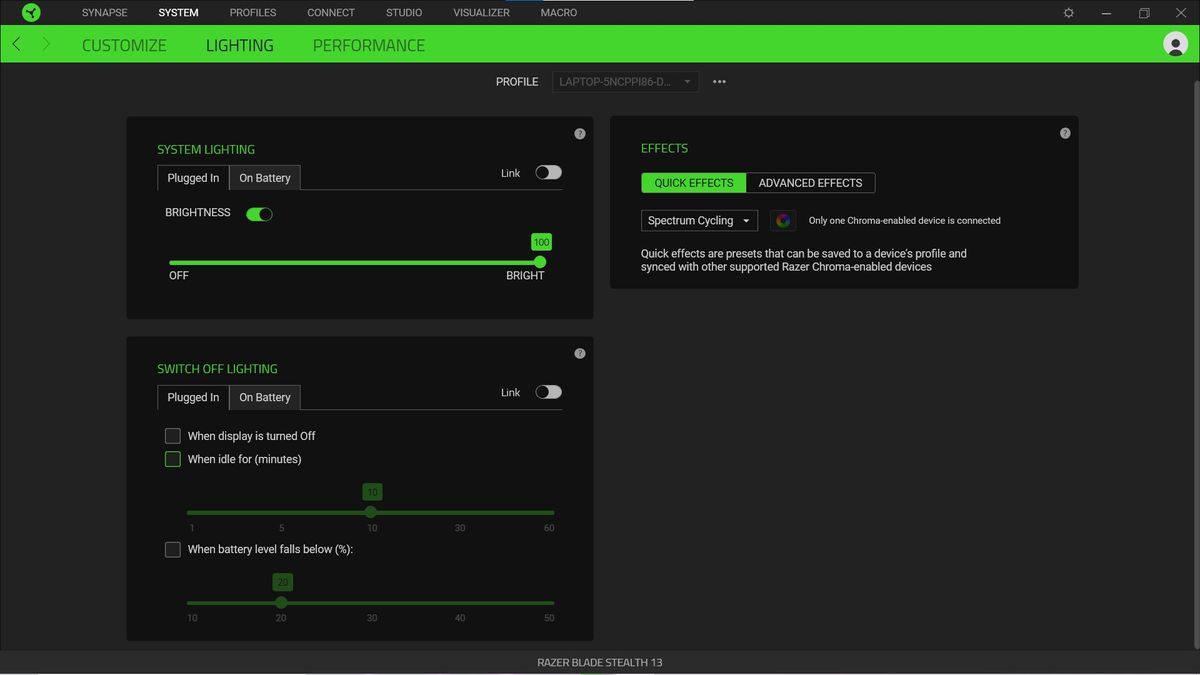Click the battery slider 50 mark
This screenshot has height=675, width=1200.
click(548, 618)
